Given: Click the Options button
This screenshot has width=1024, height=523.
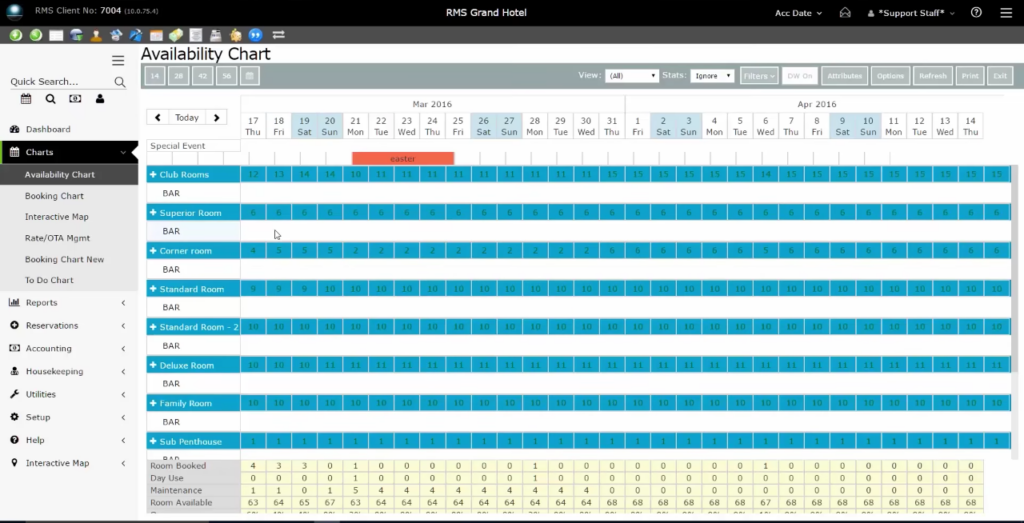Looking at the screenshot, I should 890,76.
